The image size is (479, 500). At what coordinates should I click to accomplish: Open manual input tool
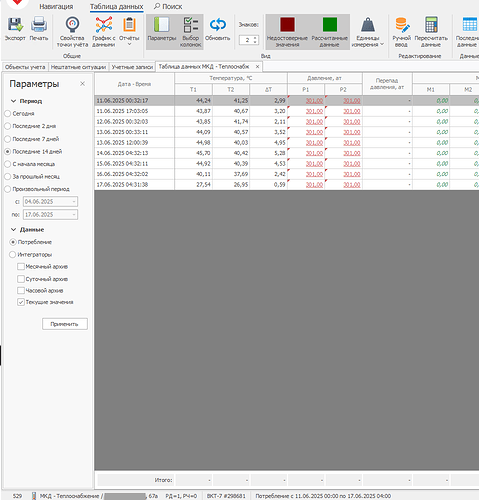point(401,32)
